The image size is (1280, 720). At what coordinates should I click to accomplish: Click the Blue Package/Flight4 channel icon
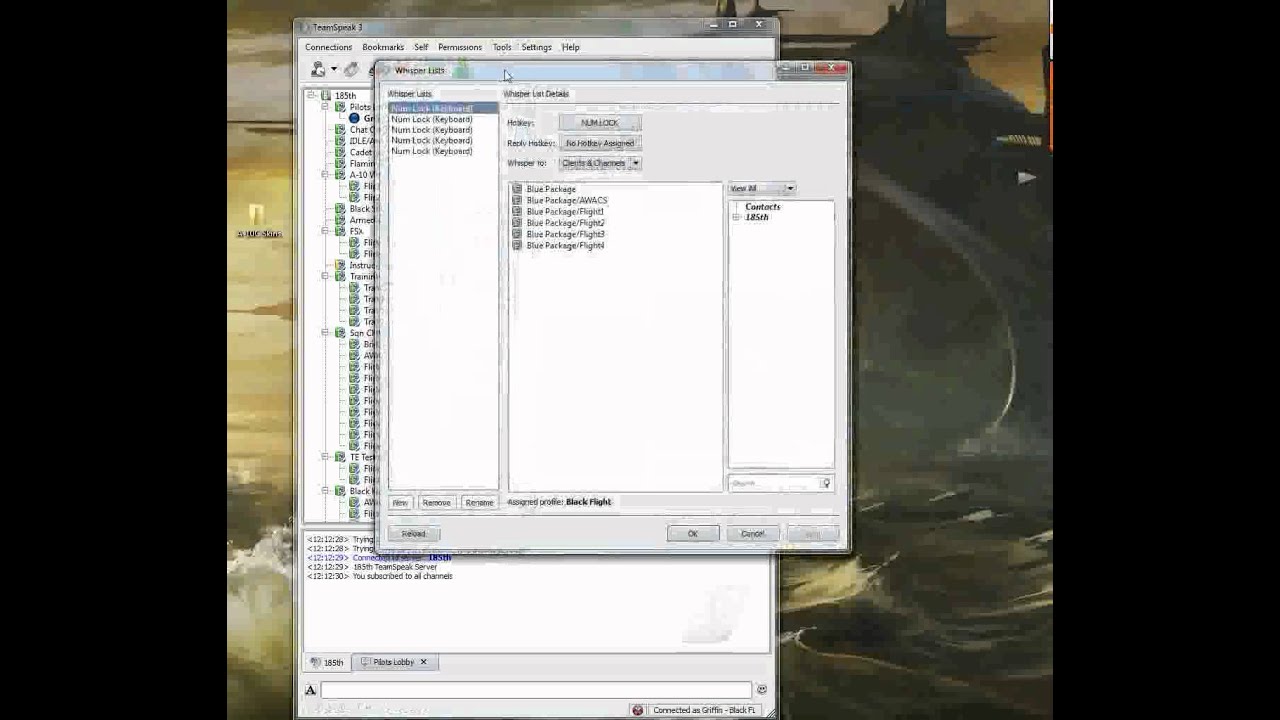[x=517, y=245]
